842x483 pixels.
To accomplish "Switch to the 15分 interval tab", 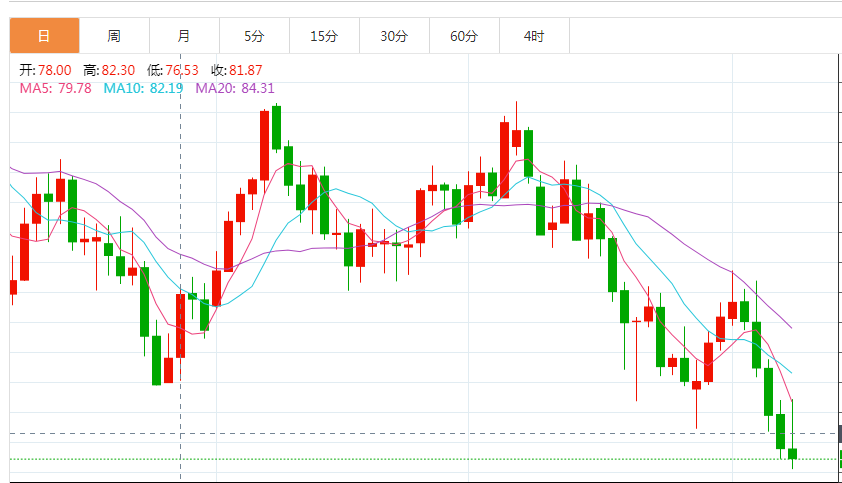I will 324,36.
